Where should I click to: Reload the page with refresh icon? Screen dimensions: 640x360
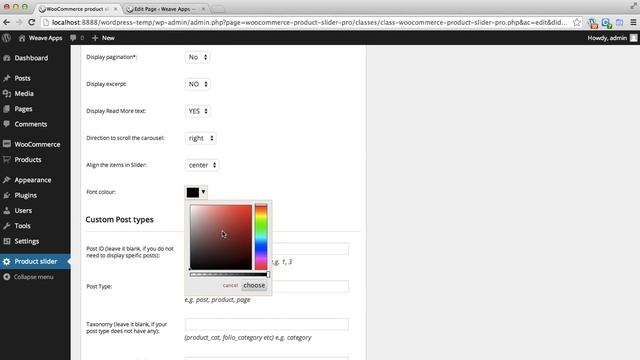[31, 22]
